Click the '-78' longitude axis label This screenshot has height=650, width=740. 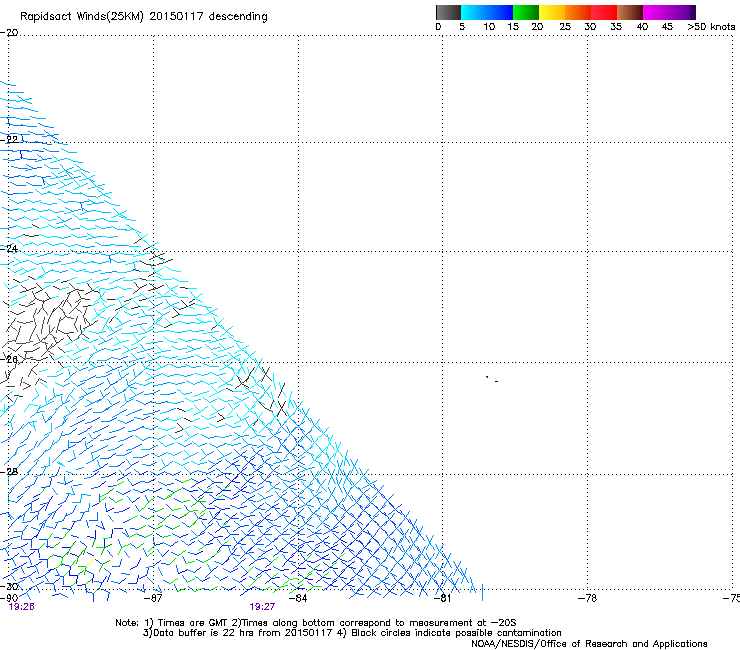tap(587, 598)
